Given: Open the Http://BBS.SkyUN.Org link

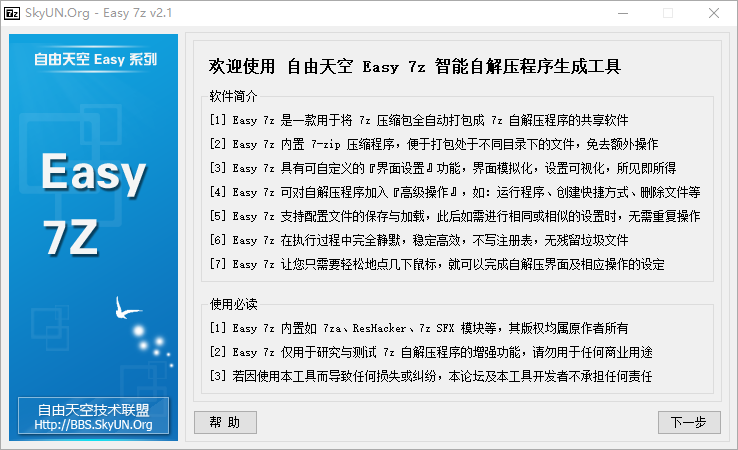Looking at the screenshot, I should pyautogui.click(x=94, y=425).
